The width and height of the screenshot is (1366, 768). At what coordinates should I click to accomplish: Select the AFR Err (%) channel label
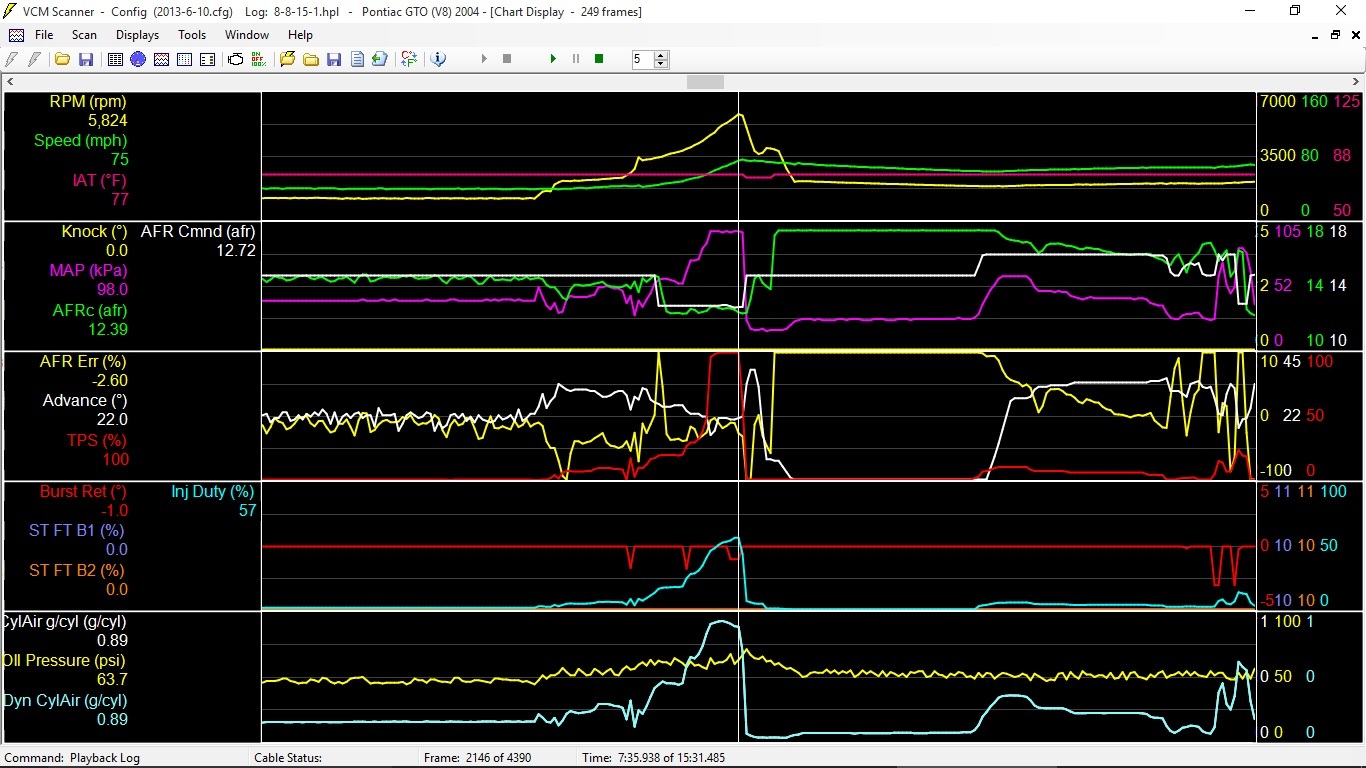point(84,361)
